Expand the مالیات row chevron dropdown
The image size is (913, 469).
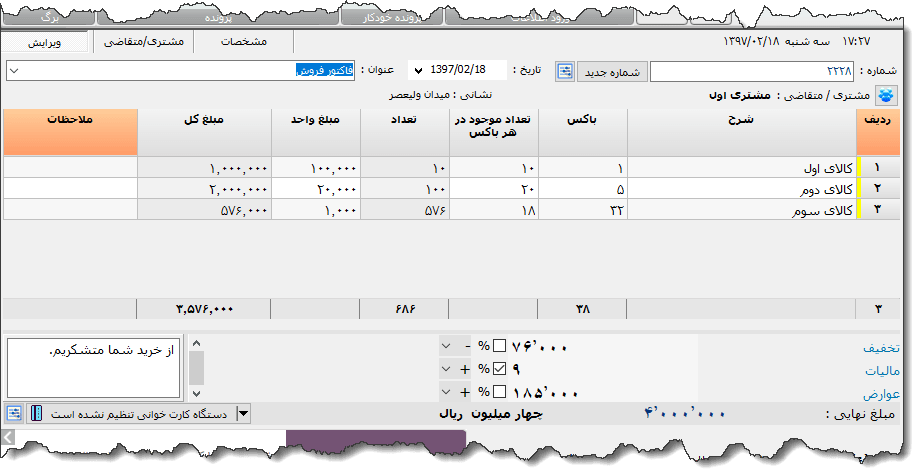[x=447, y=369]
